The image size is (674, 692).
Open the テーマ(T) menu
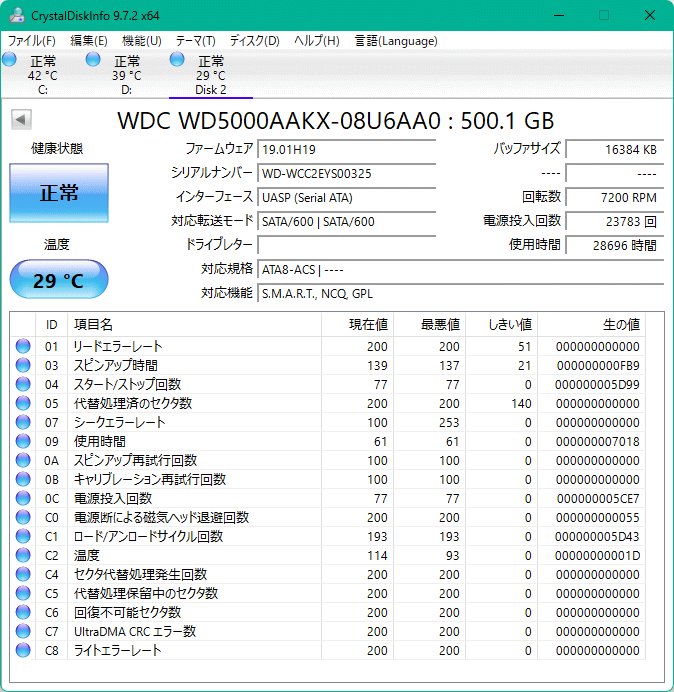pos(196,41)
